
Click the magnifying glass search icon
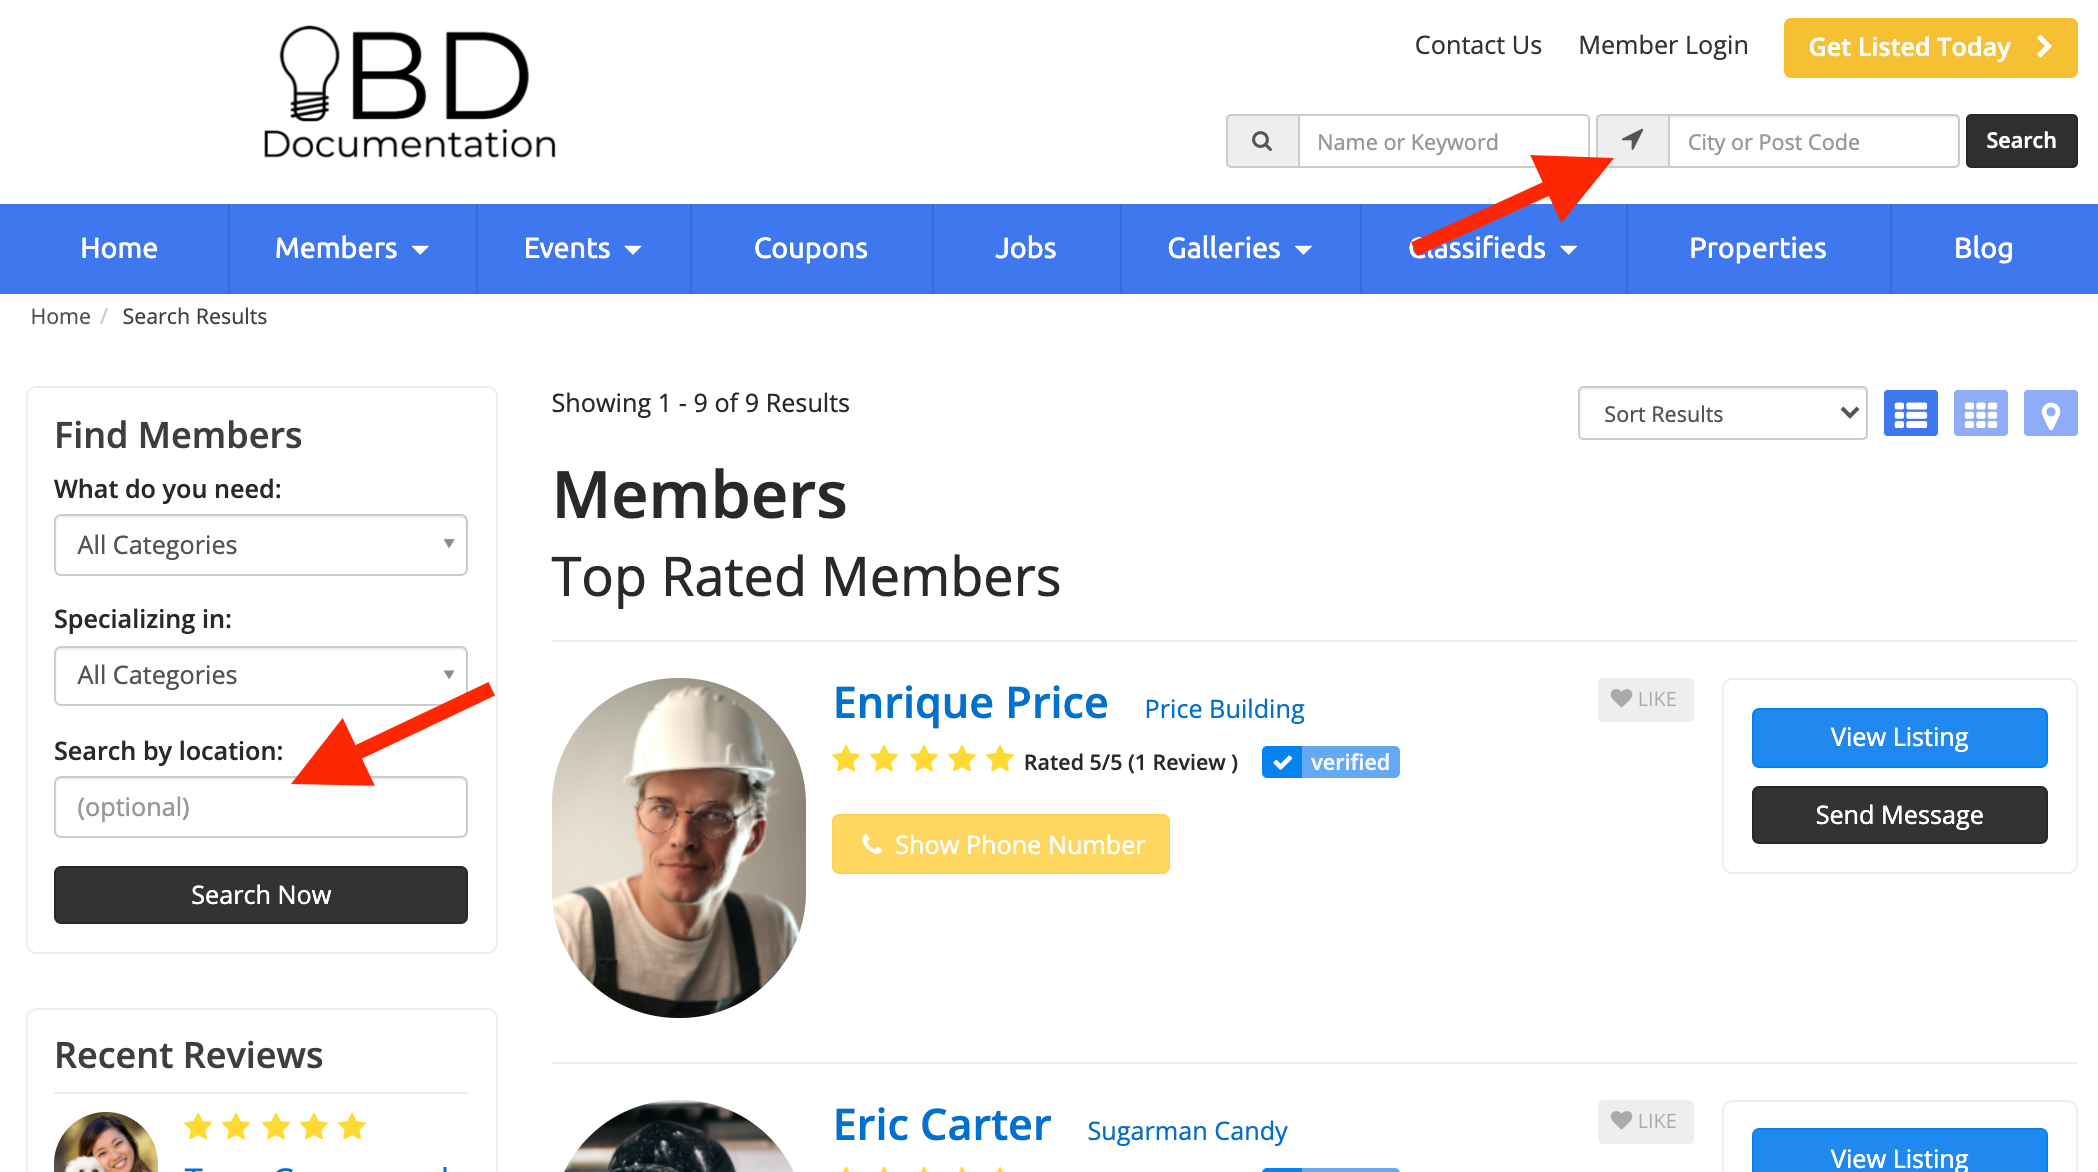point(1262,141)
